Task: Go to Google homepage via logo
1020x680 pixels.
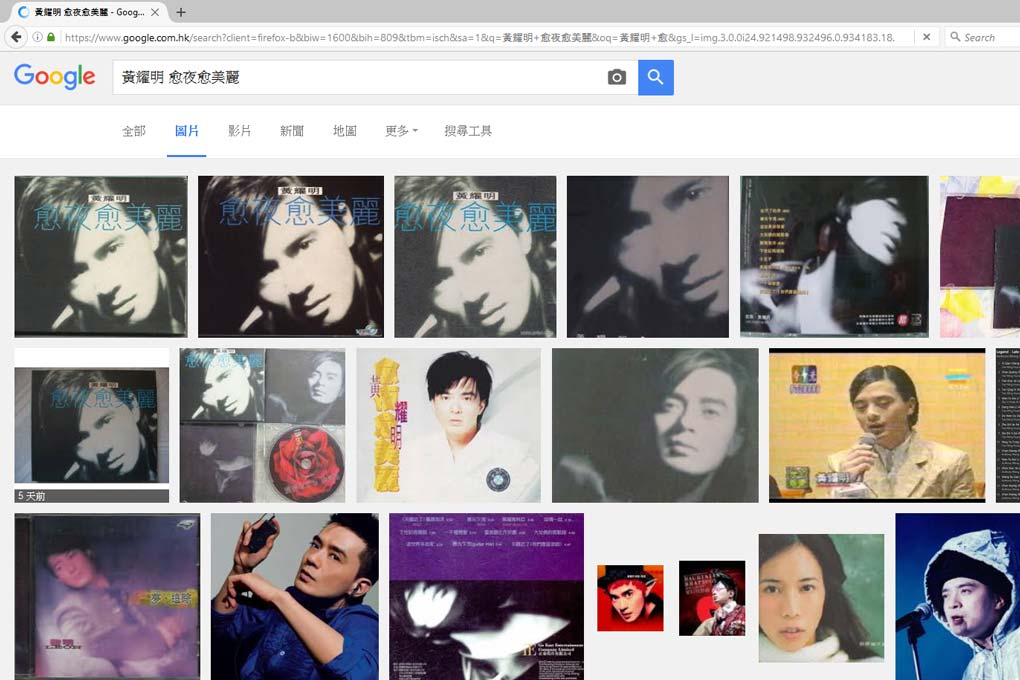Action: click(x=55, y=76)
